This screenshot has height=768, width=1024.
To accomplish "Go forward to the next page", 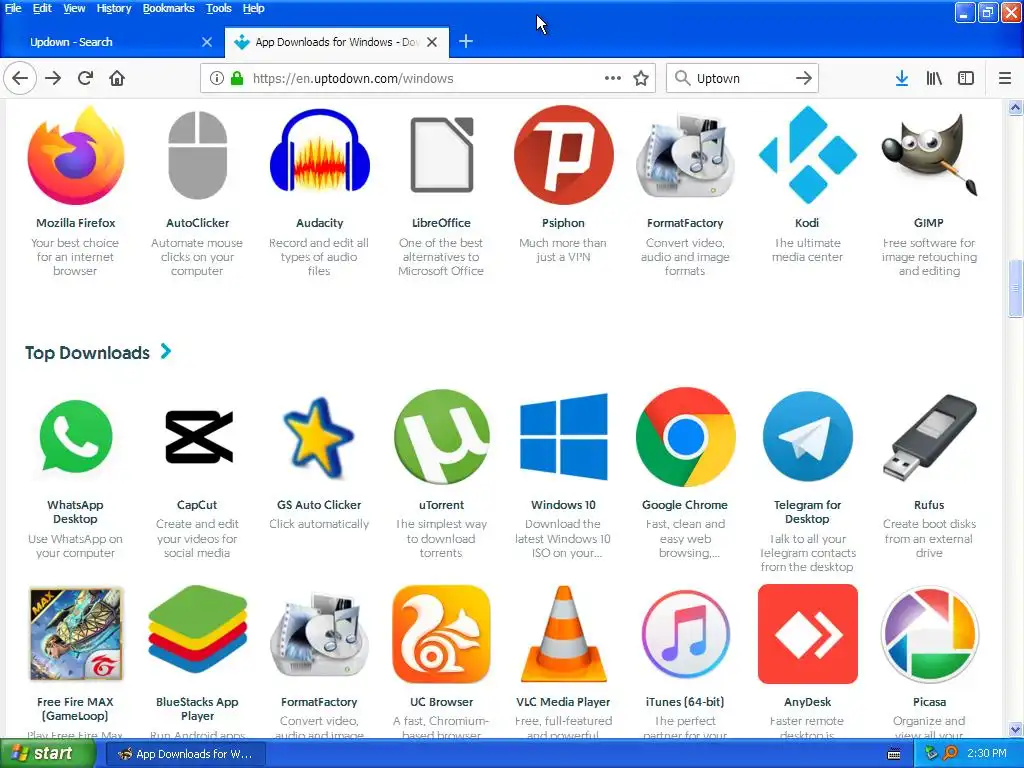I will [53, 78].
